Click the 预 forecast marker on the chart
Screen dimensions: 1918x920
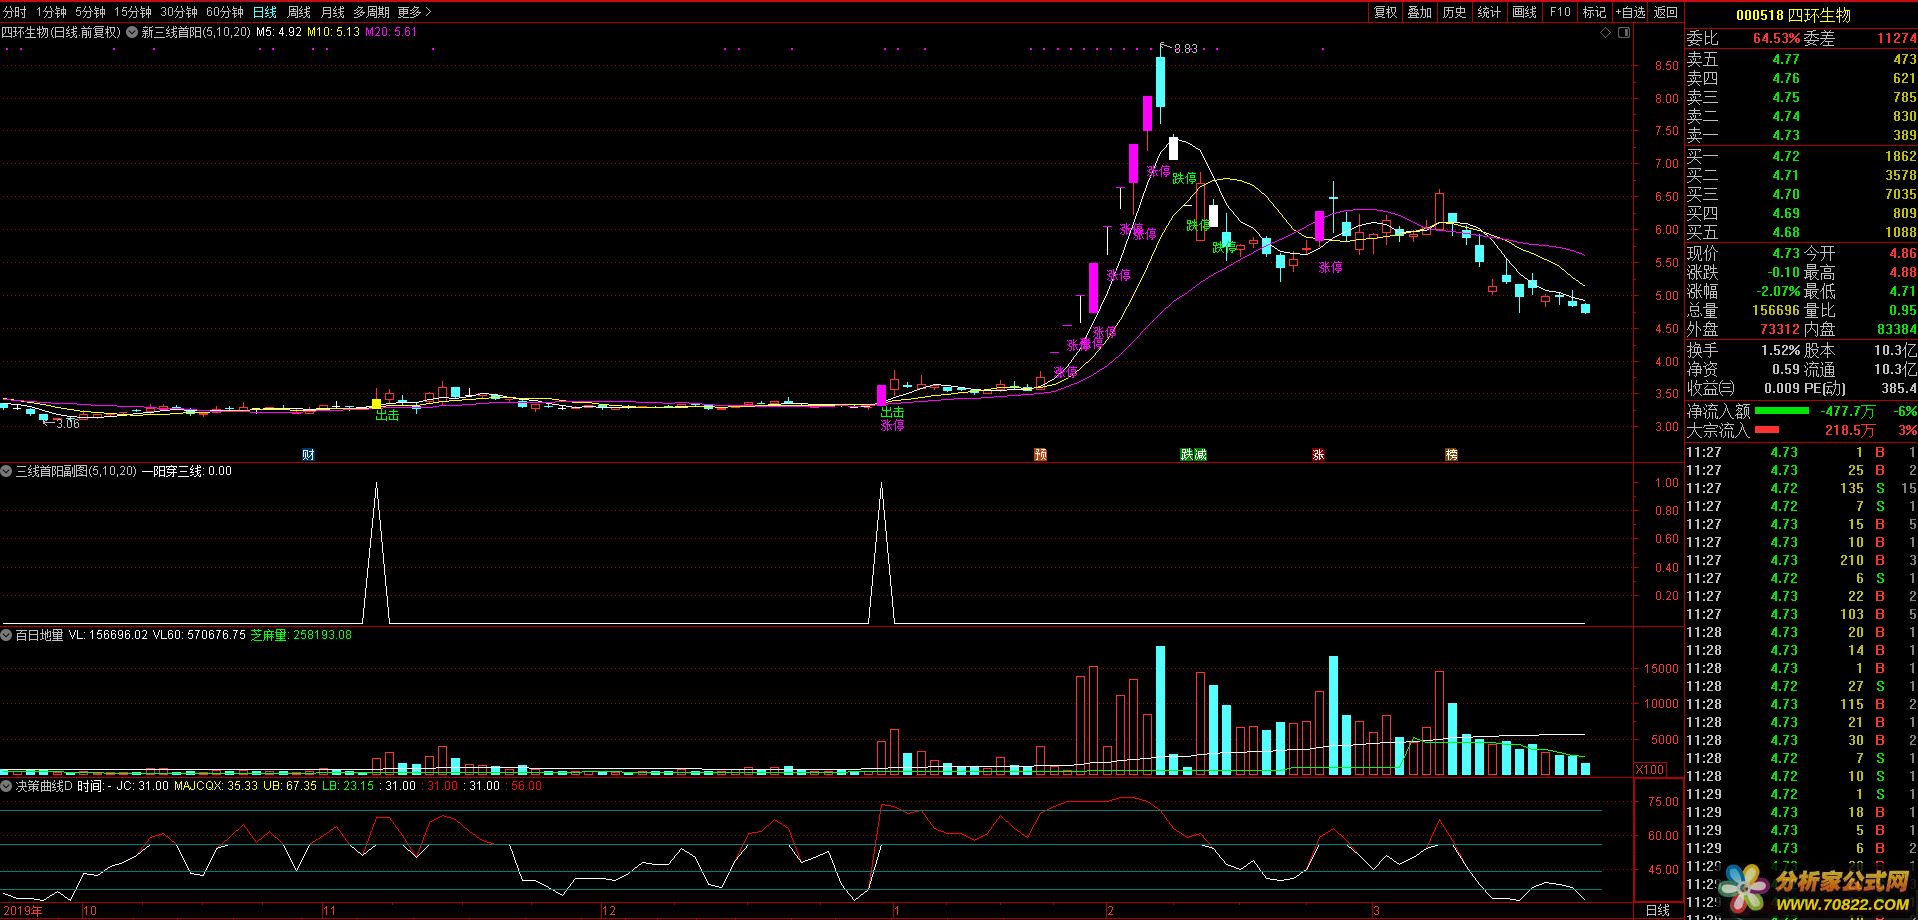[1040, 455]
